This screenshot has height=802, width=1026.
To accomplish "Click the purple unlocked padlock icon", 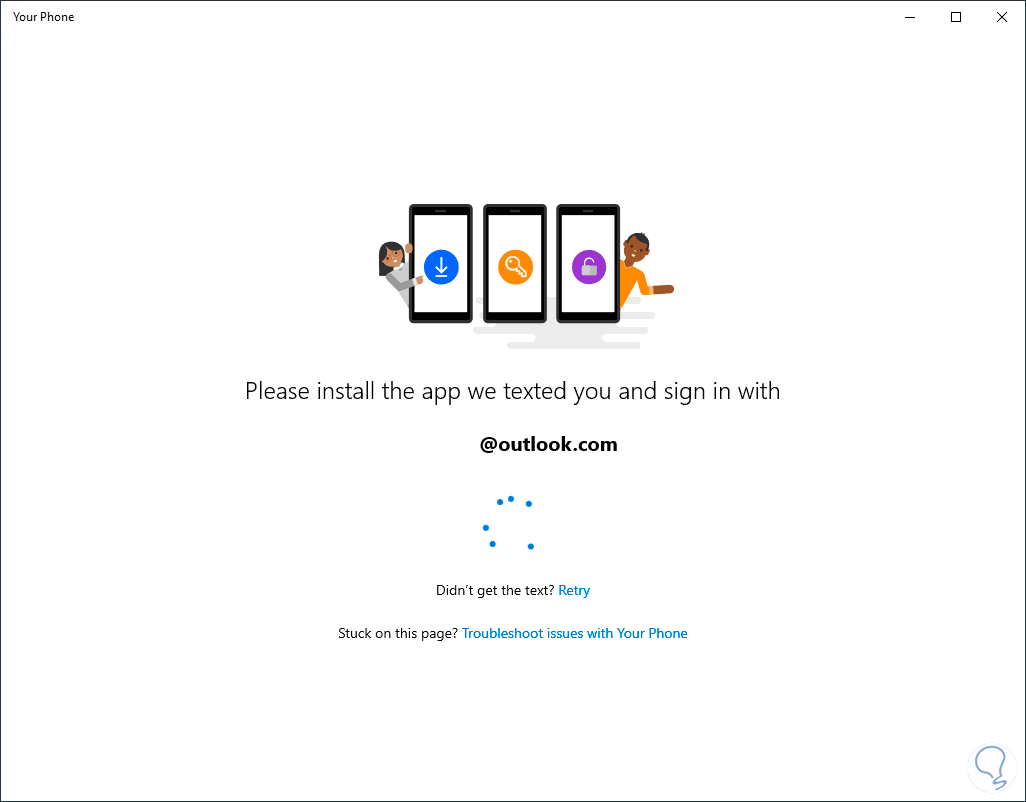I will point(589,267).
